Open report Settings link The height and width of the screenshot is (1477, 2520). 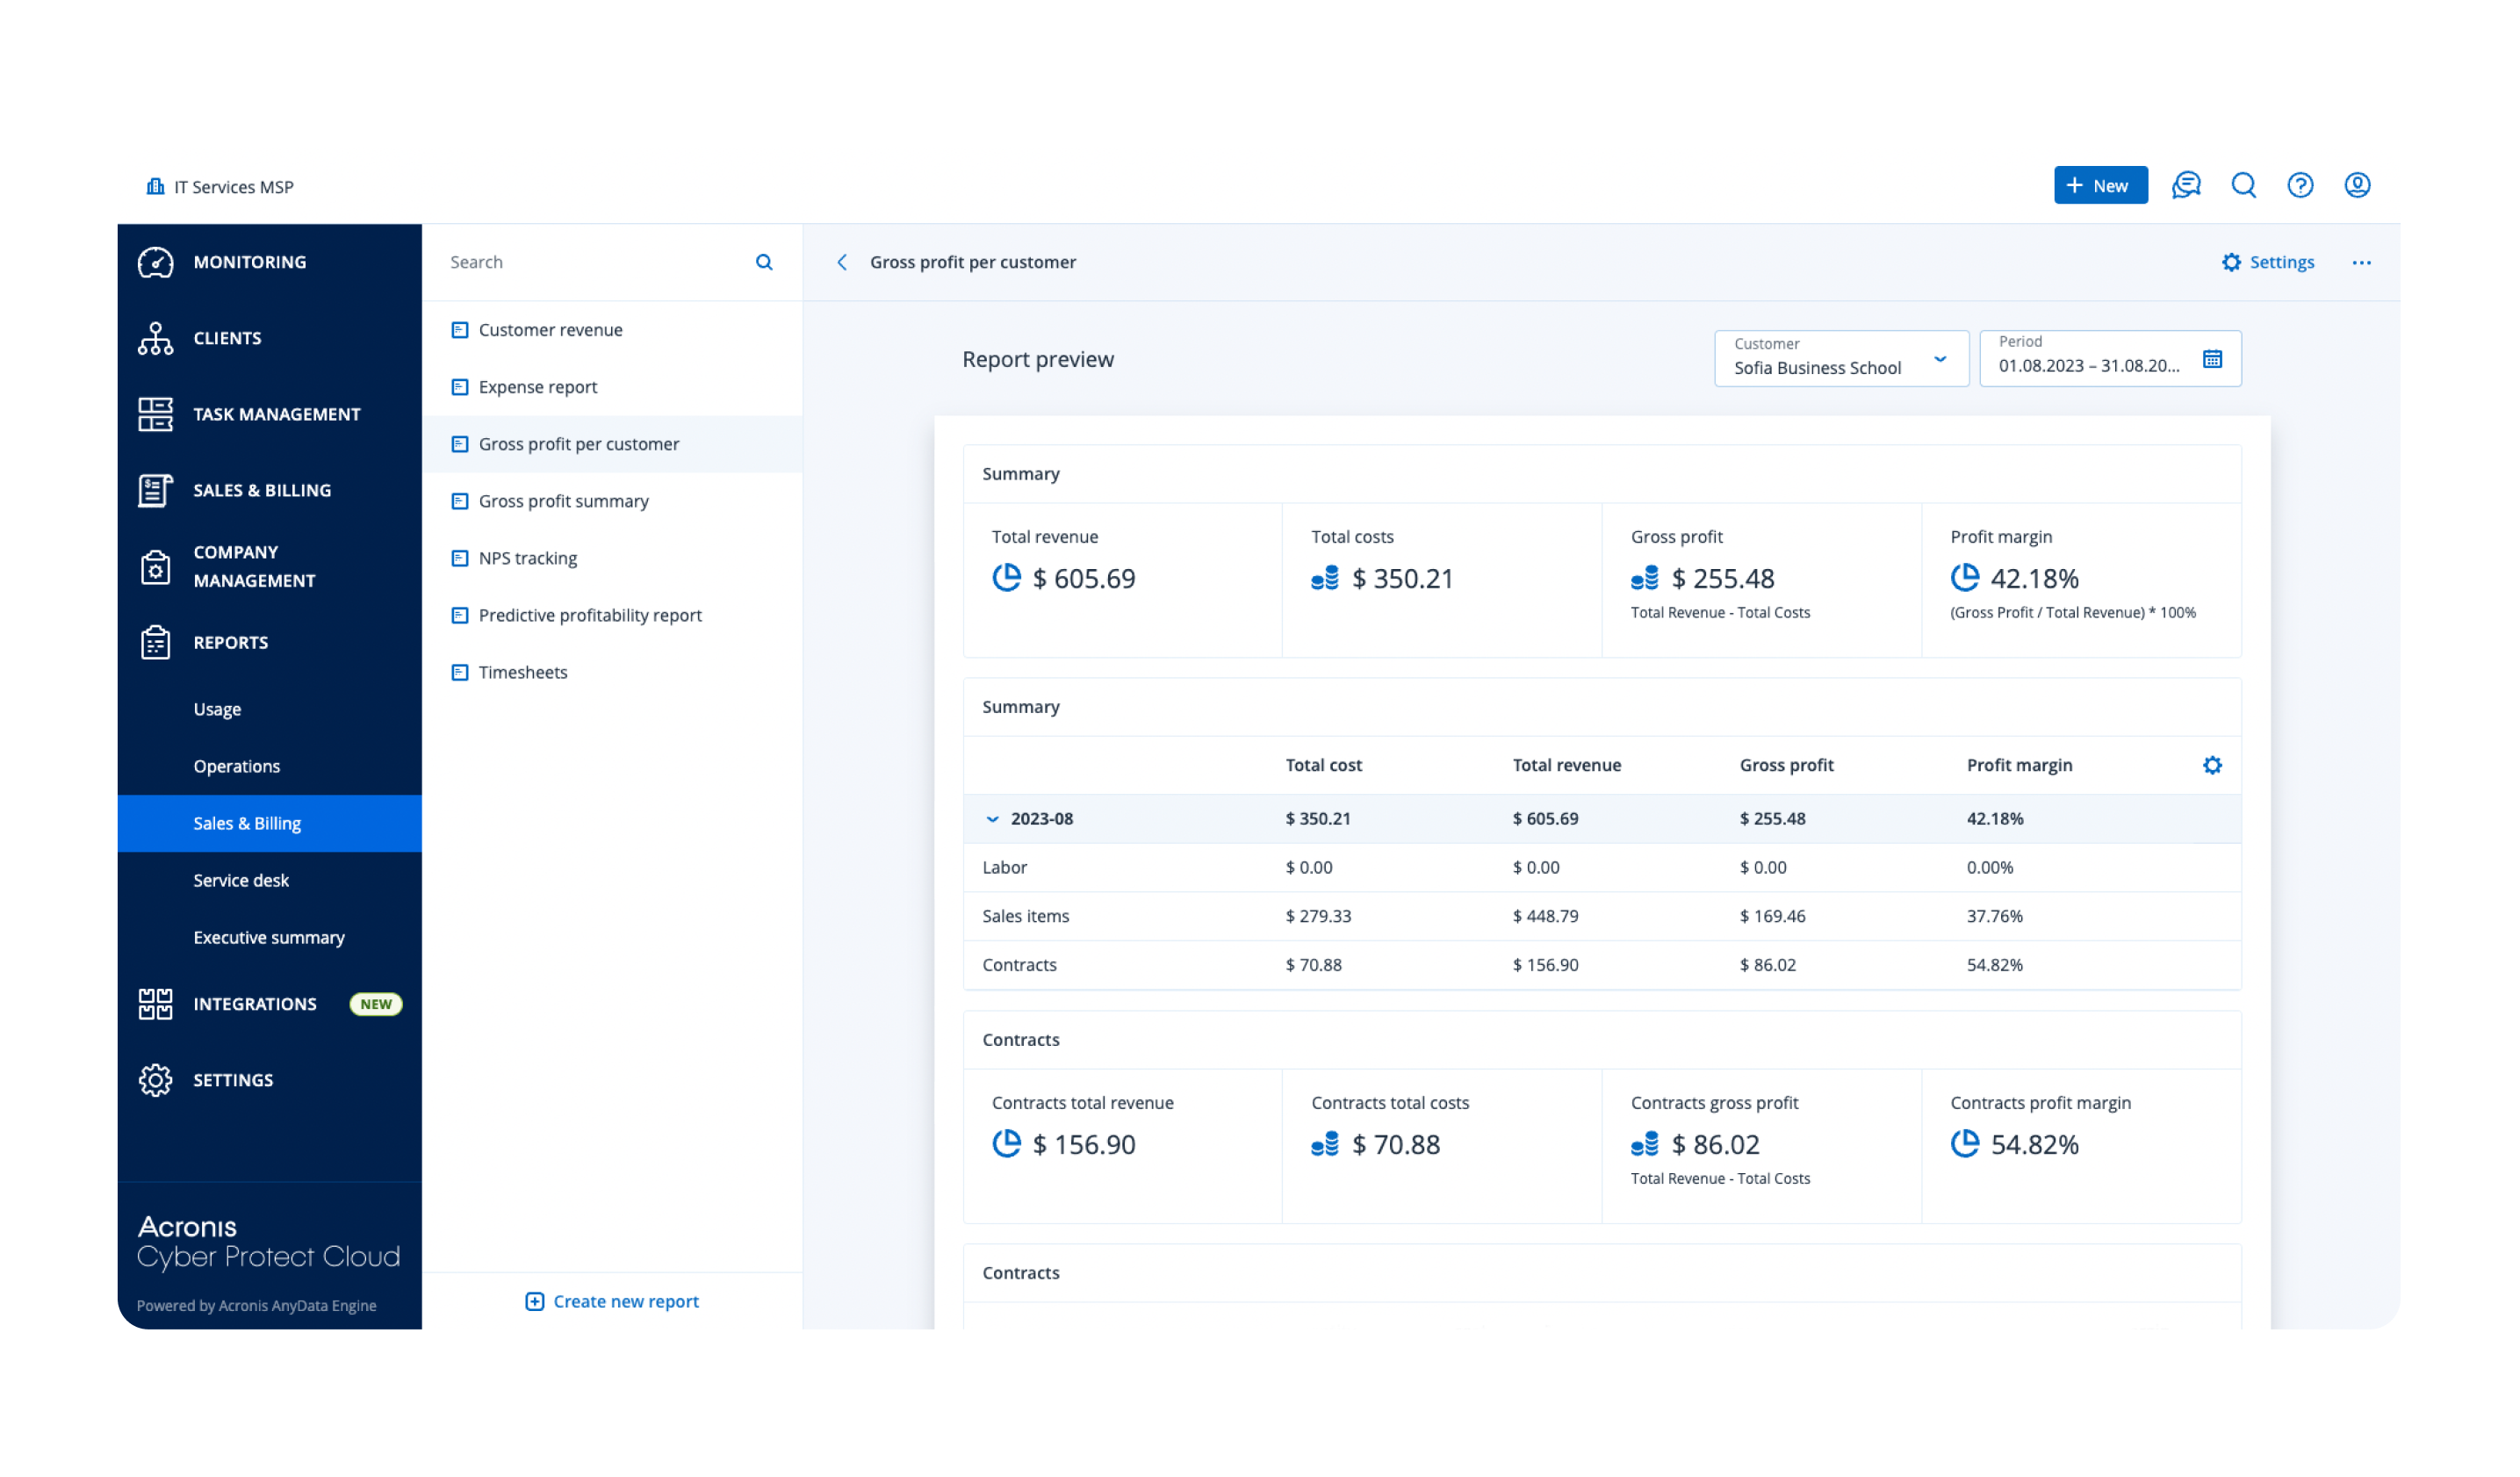coord(2268,262)
